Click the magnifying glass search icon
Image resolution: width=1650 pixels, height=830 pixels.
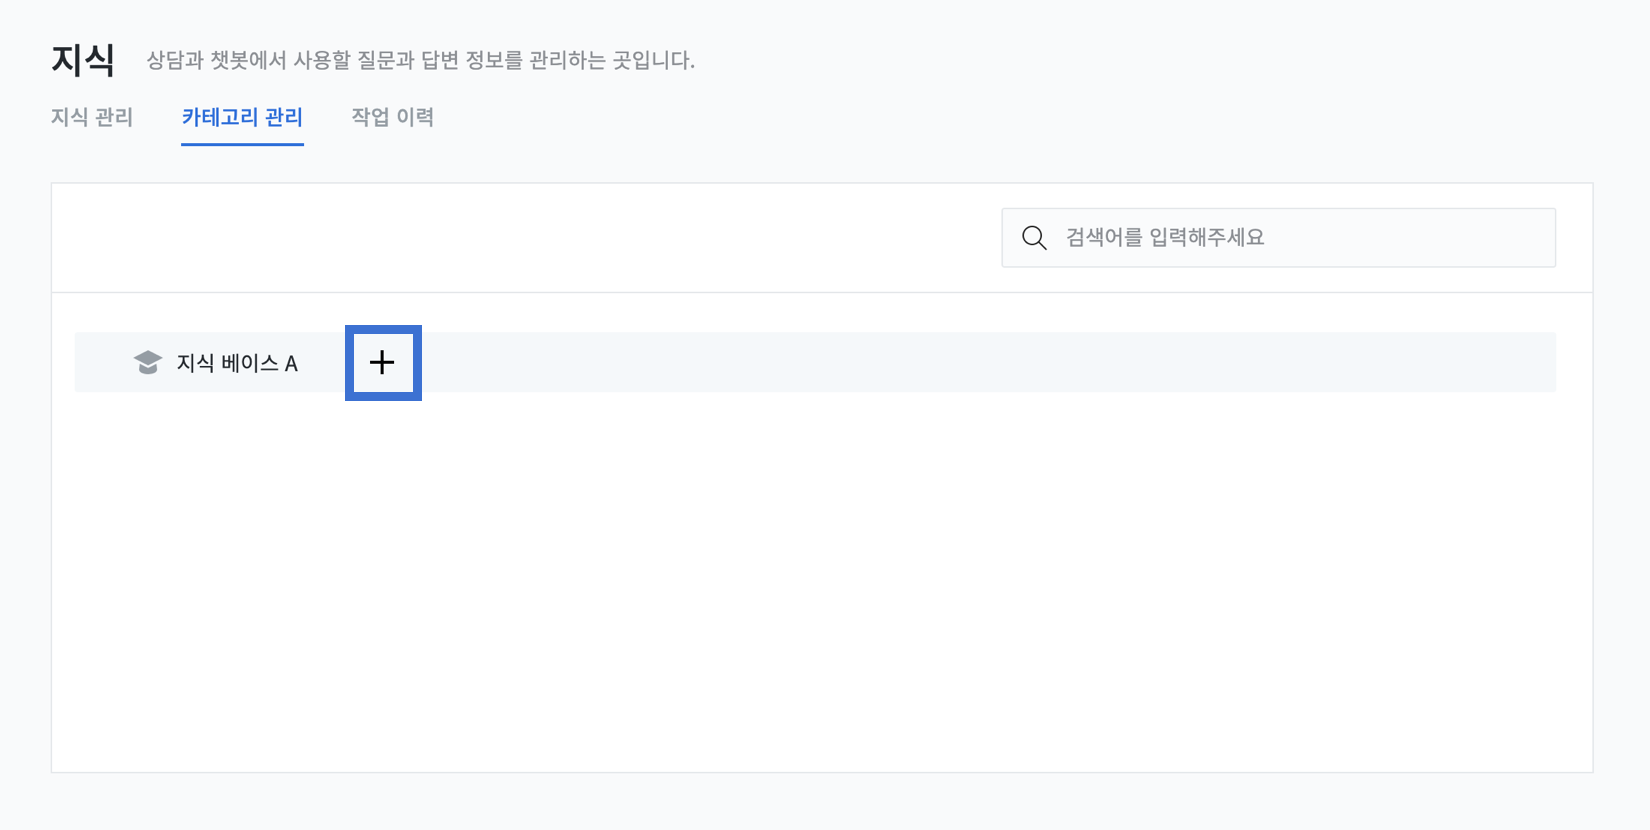[x=1034, y=238]
